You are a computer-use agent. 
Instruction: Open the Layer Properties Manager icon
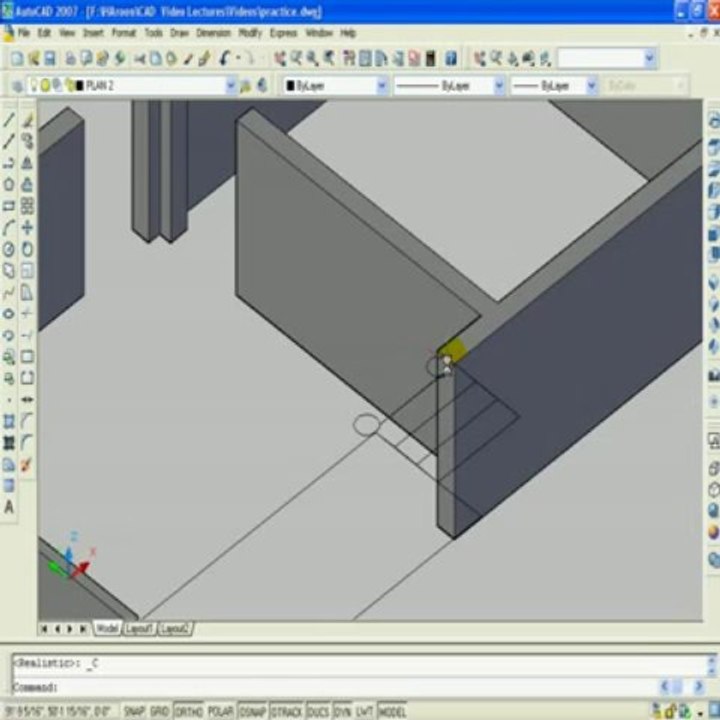coord(17,86)
